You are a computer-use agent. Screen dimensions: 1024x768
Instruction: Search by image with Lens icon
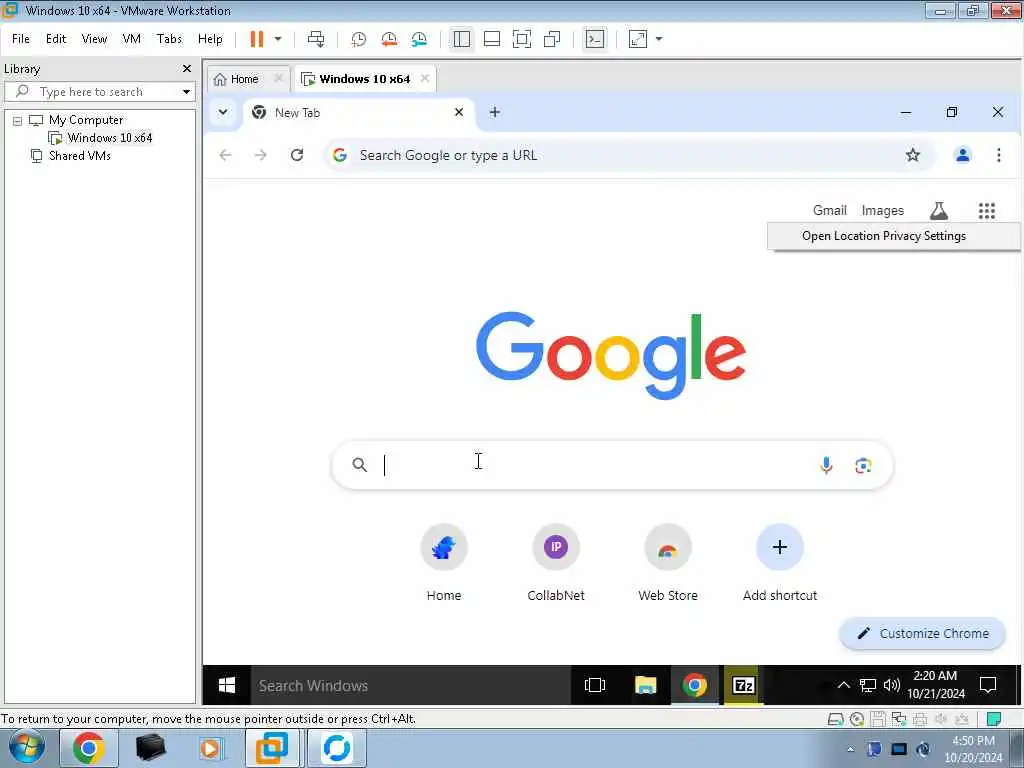pos(863,466)
